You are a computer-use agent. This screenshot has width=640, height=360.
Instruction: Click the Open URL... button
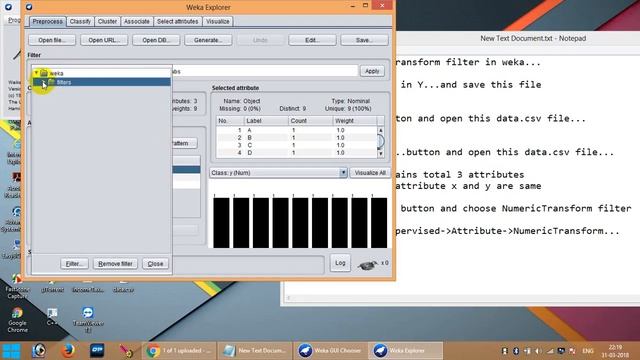click(104, 40)
